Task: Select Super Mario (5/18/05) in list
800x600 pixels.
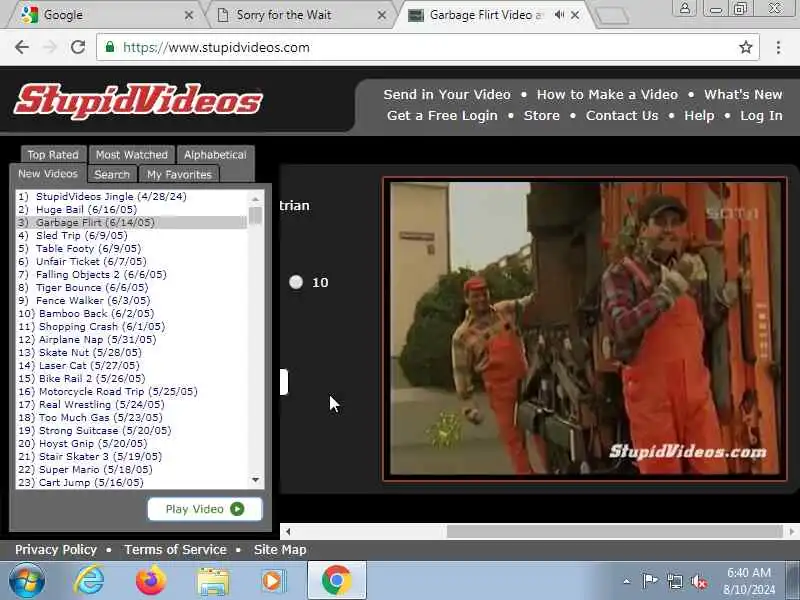Action: (132, 469)
